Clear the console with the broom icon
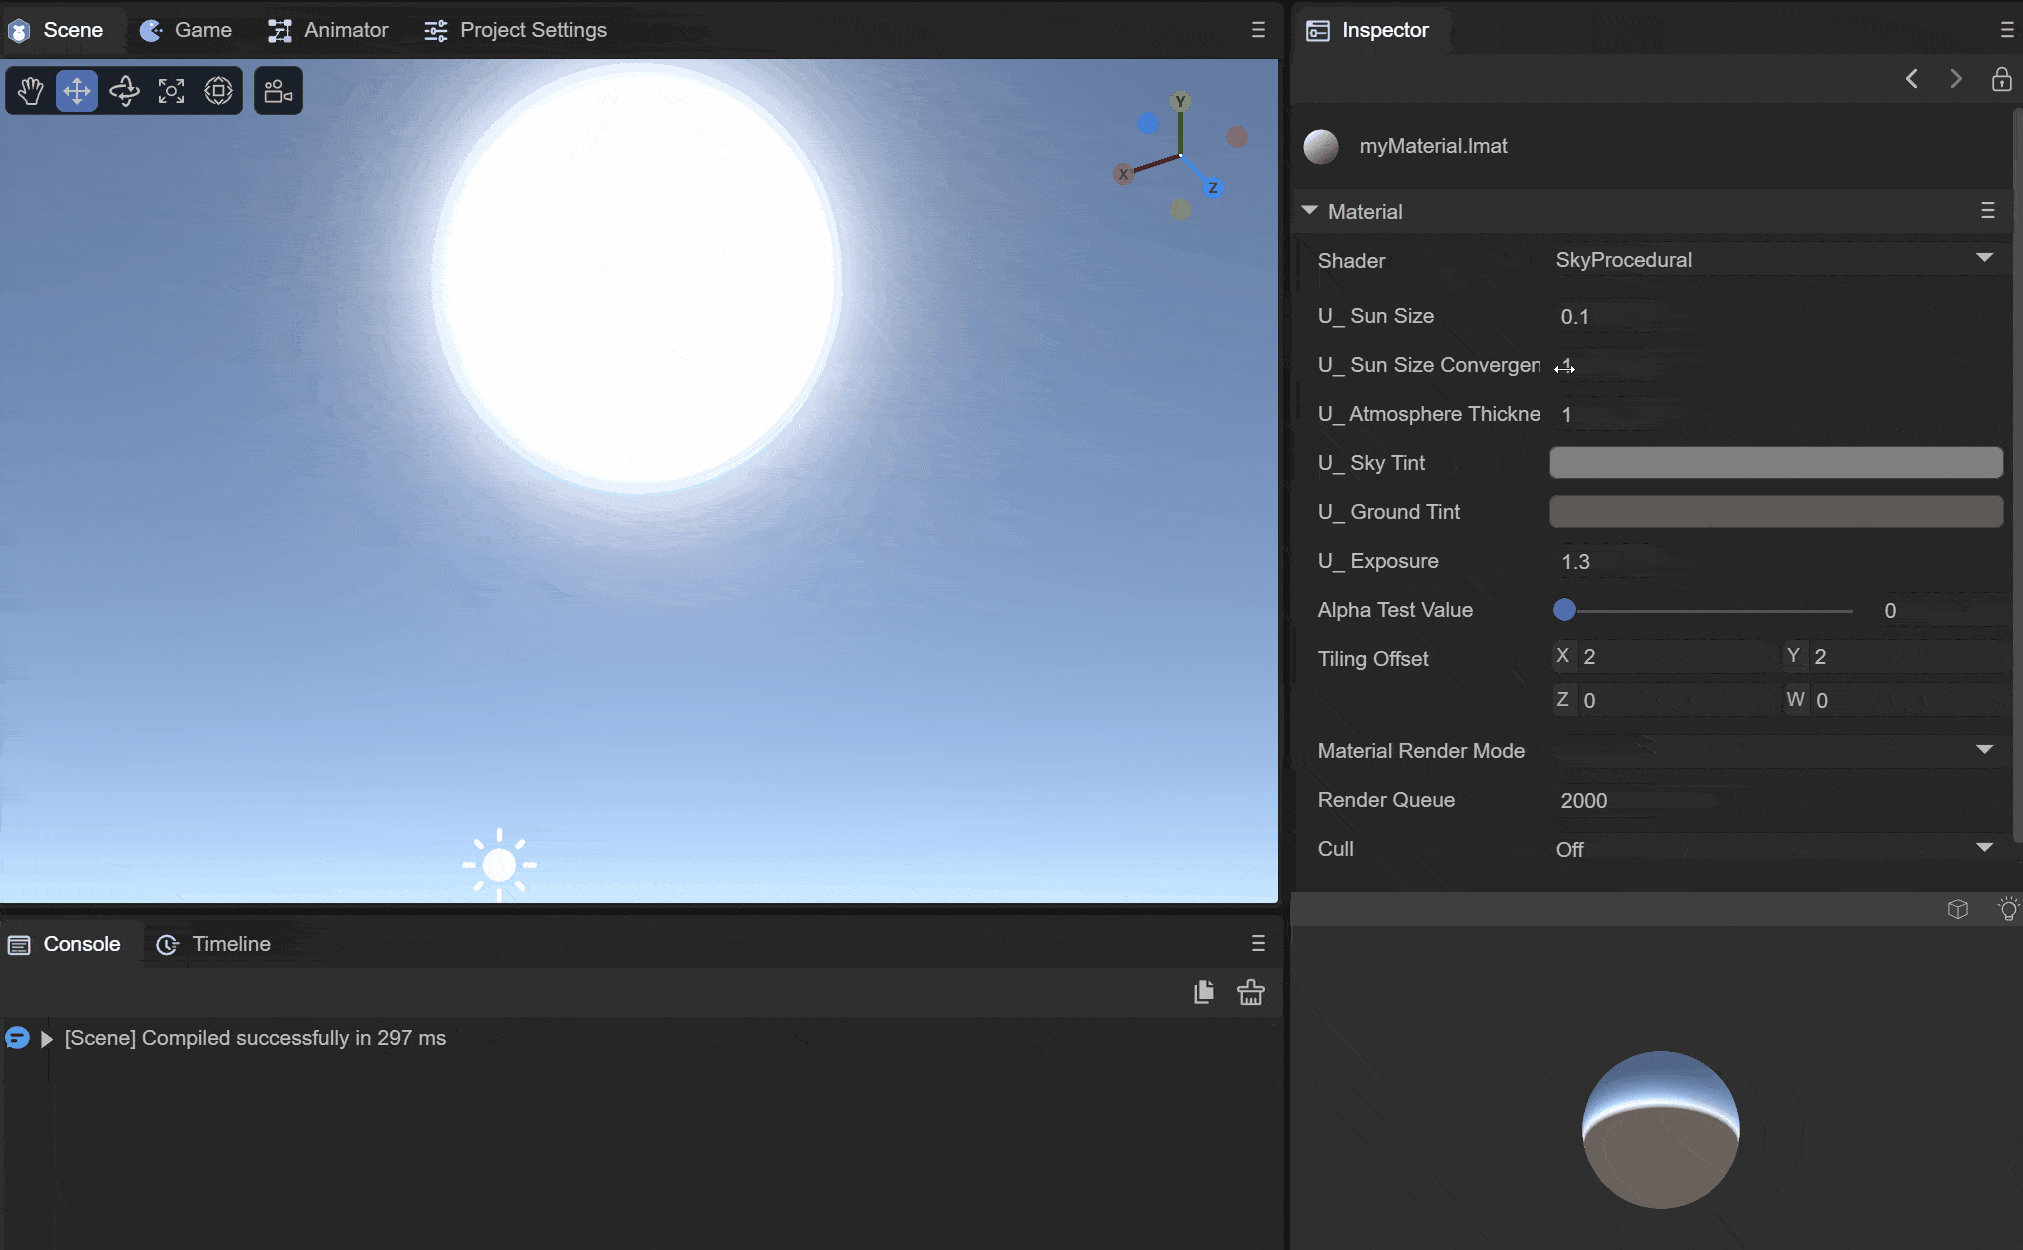Screen dimensions: 2023x1250 pos(1250,992)
